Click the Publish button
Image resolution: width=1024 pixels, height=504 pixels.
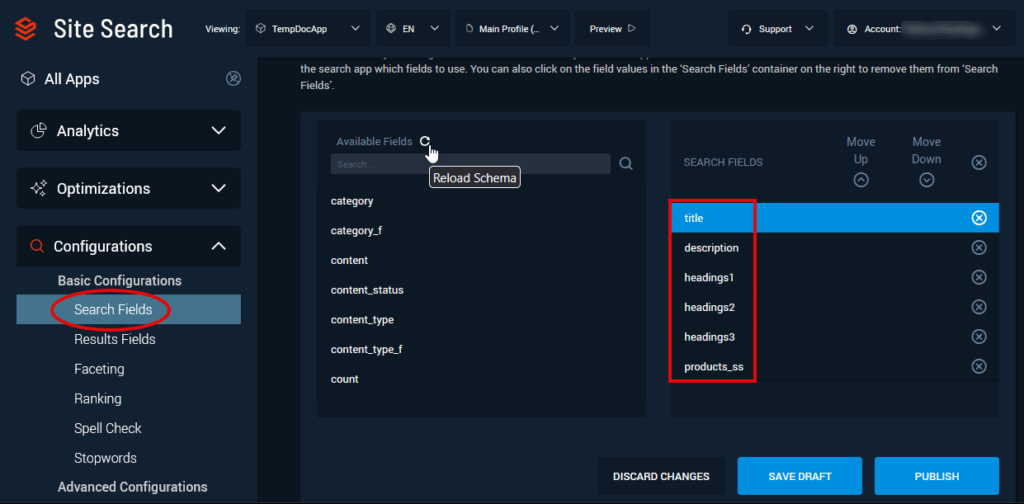[x=936, y=476]
